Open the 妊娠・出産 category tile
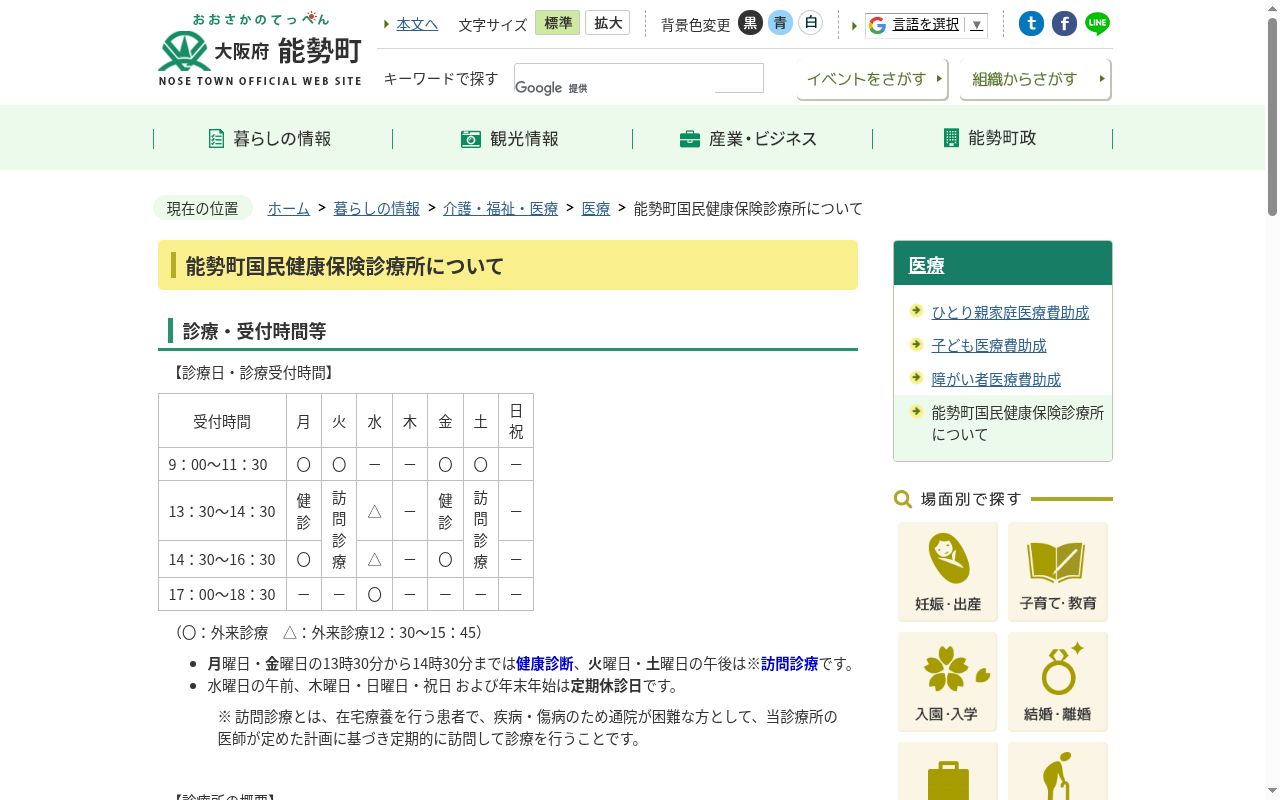Viewport: 1280px width, 800px height. [948, 572]
